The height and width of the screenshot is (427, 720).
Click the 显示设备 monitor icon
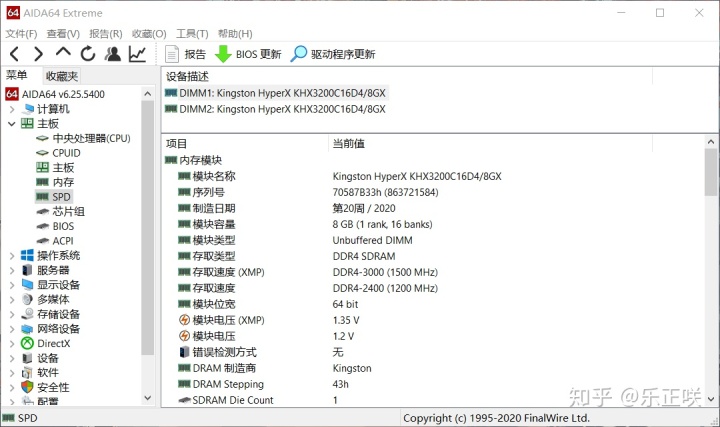(x=27, y=285)
